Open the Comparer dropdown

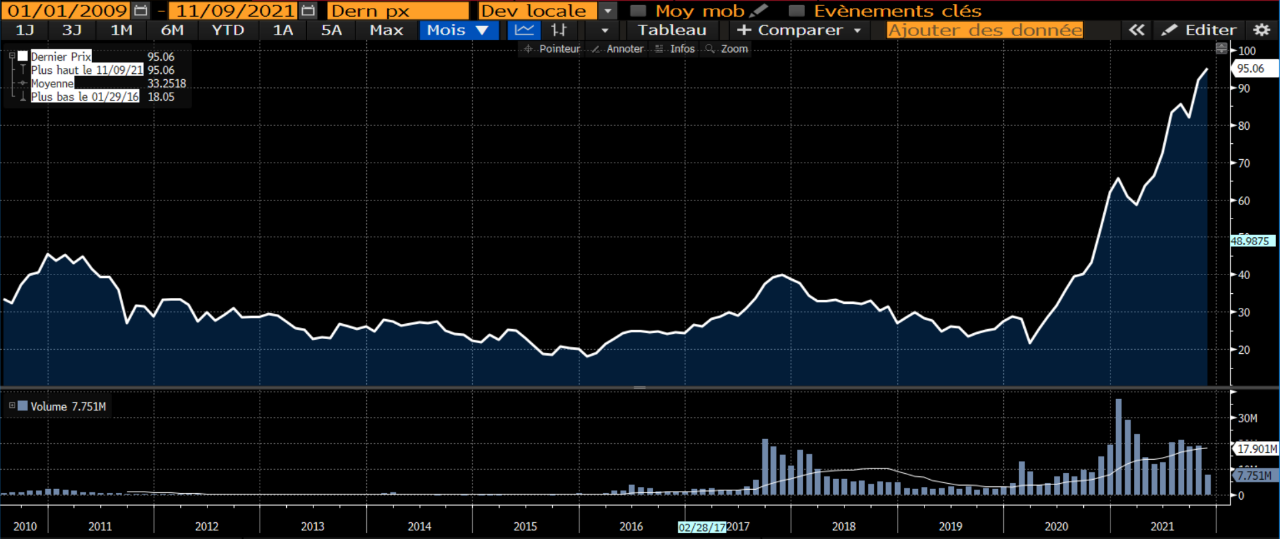(798, 30)
